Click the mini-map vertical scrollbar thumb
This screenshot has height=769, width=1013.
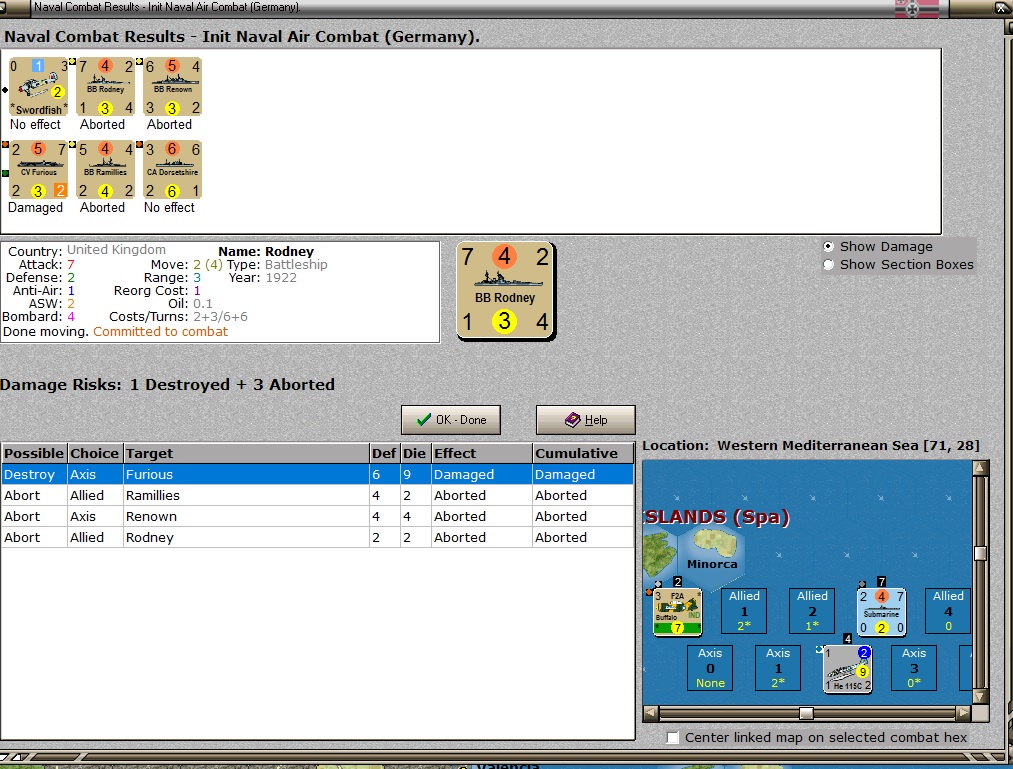click(x=980, y=554)
